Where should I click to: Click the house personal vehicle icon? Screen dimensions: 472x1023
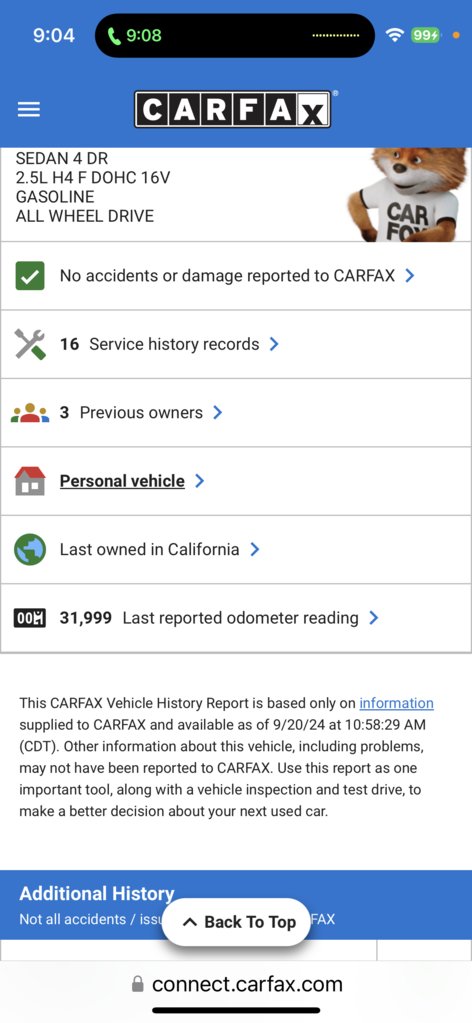[x=30, y=481]
